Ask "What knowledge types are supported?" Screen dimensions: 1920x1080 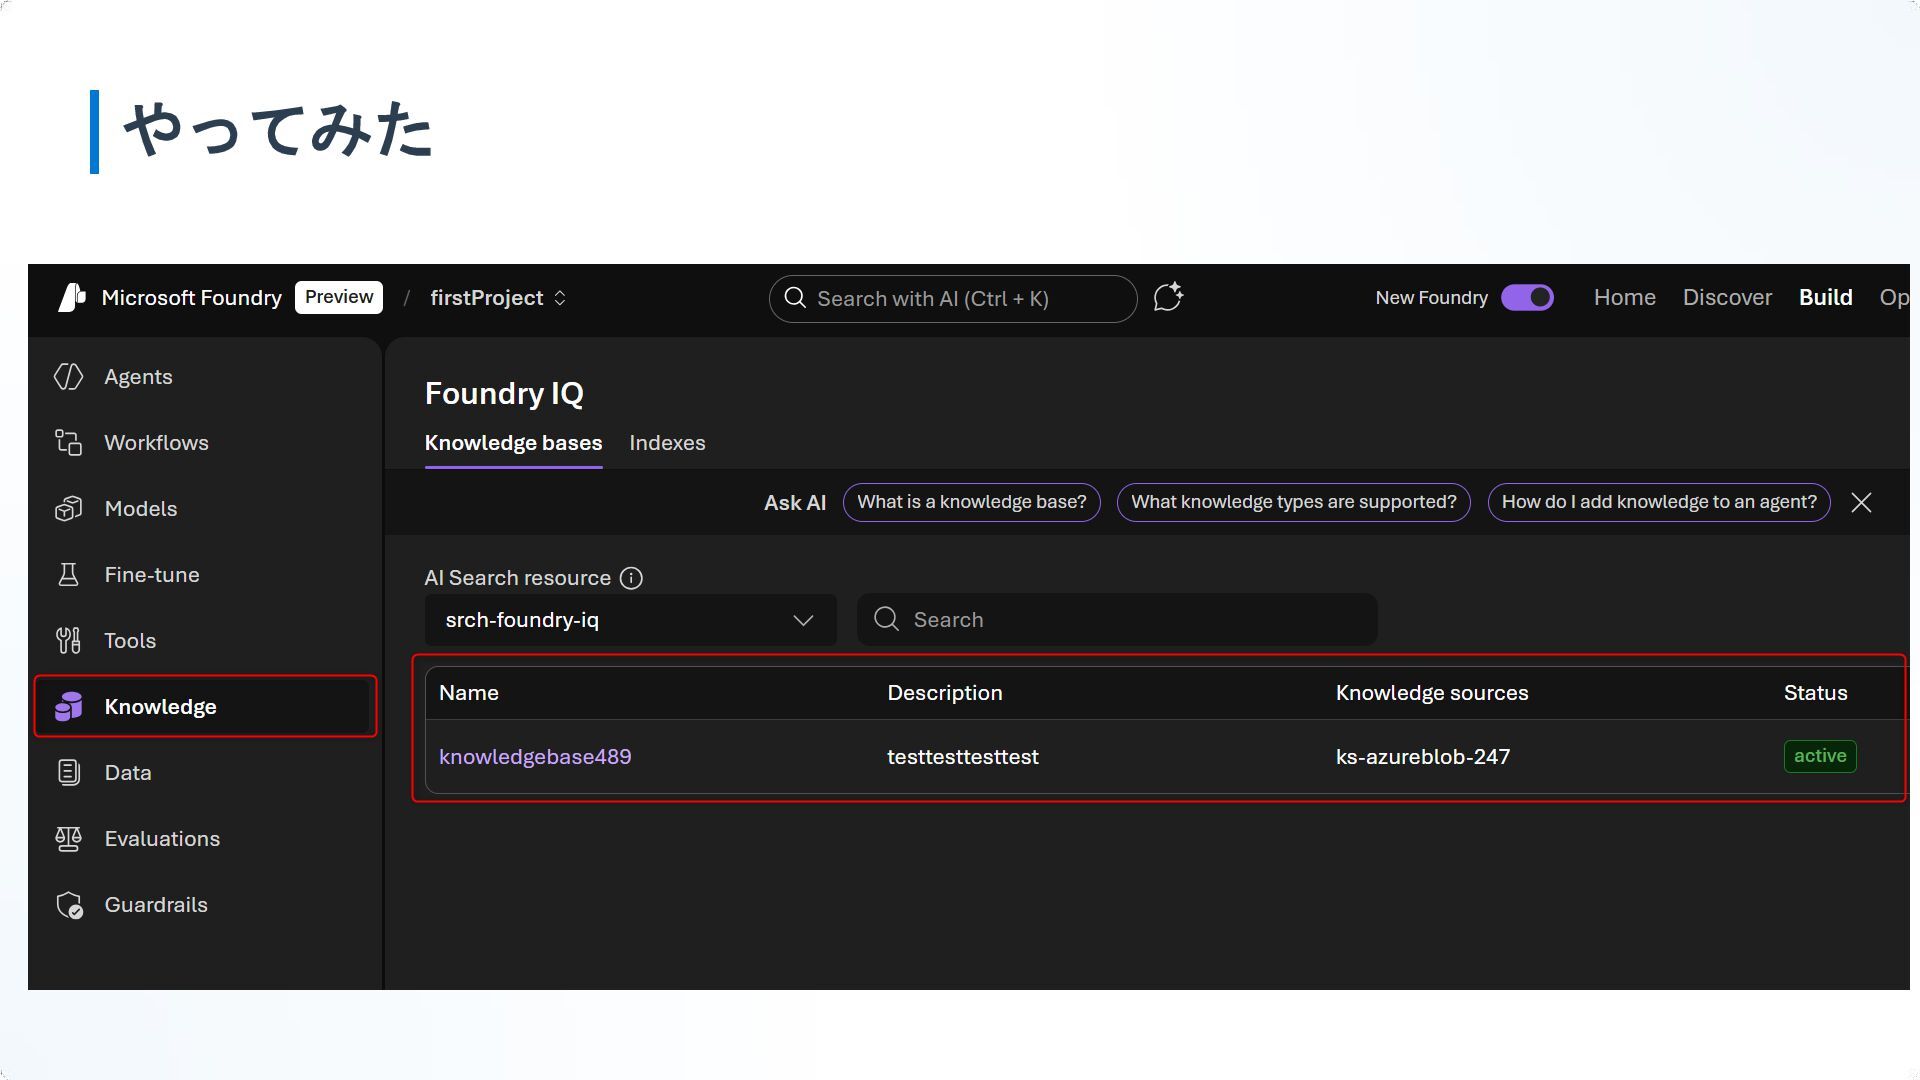(1293, 502)
